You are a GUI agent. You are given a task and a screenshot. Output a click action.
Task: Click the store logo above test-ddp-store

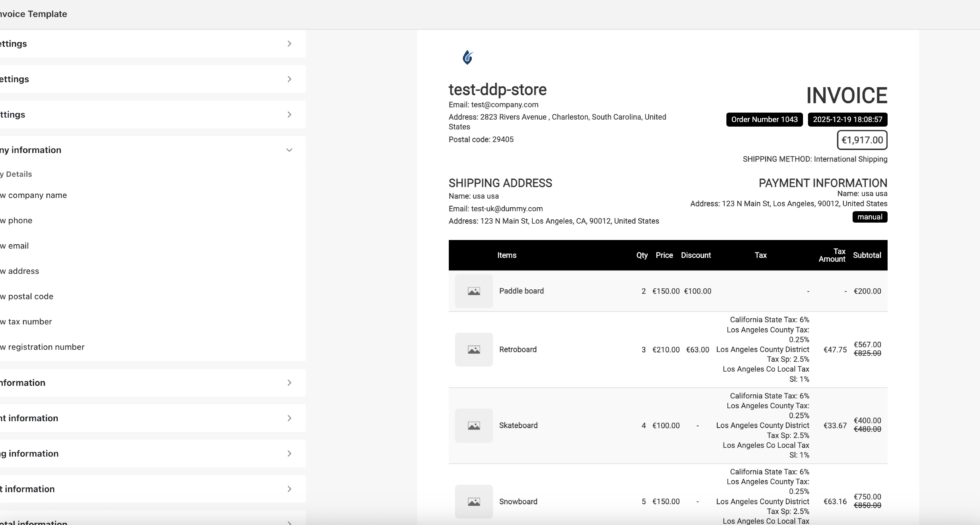467,58
